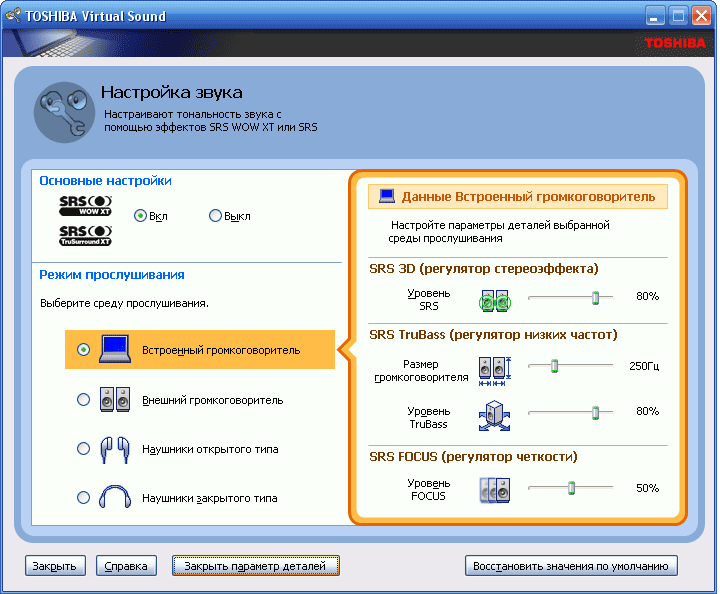Click the Уровень SRS slider handle
Image resolution: width=720 pixels, height=594 pixels.
[595, 297]
